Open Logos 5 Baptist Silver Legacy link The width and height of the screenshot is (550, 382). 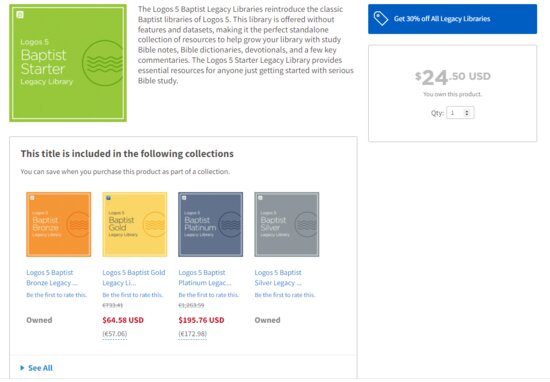click(x=278, y=277)
